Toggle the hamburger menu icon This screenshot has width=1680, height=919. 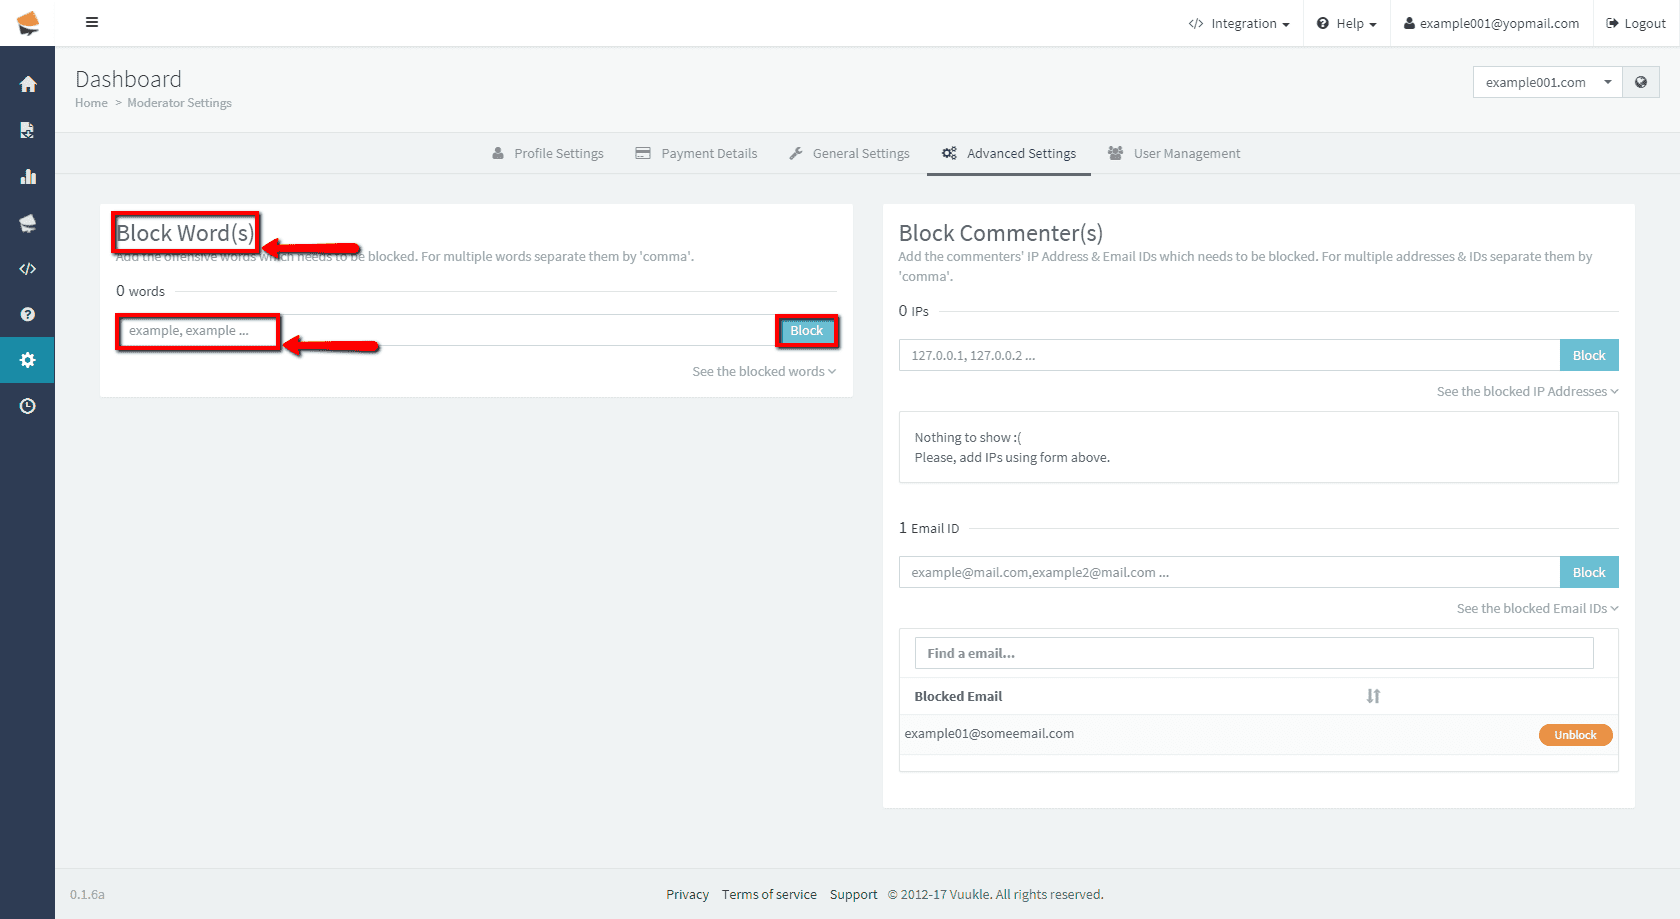[92, 22]
